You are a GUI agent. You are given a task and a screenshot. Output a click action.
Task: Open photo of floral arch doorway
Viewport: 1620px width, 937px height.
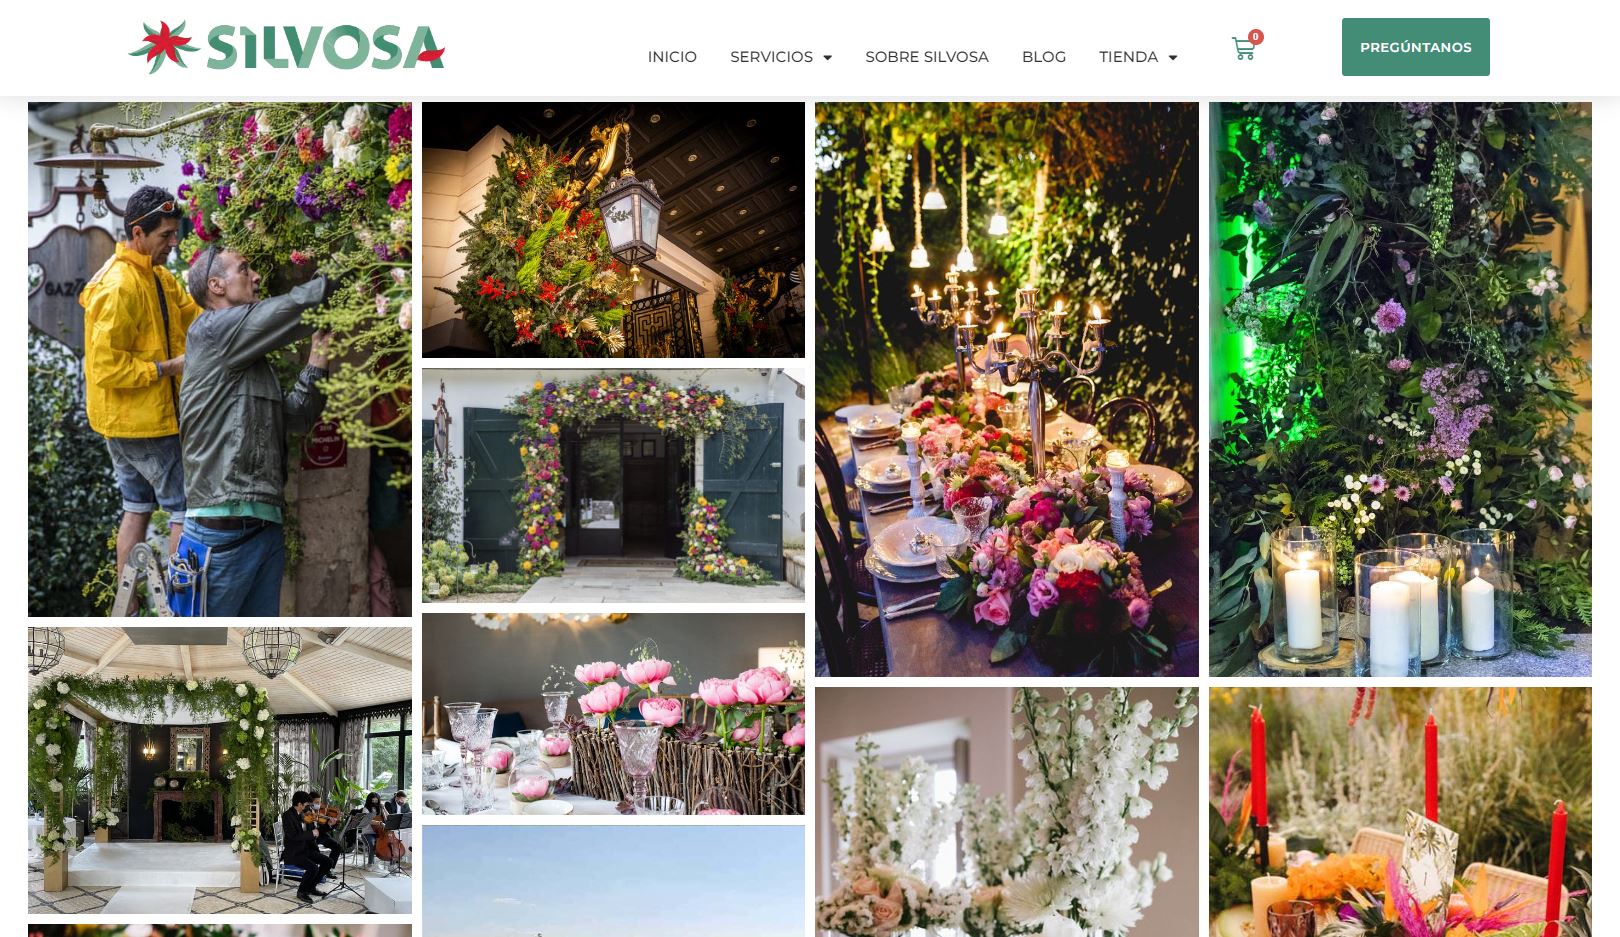[x=613, y=485]
